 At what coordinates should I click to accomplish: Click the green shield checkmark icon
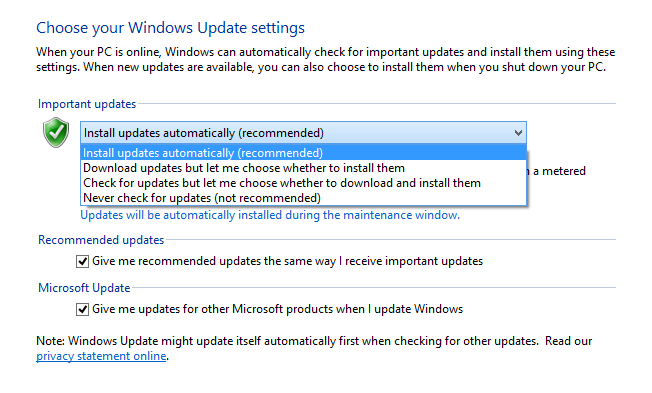pos(56,132)
